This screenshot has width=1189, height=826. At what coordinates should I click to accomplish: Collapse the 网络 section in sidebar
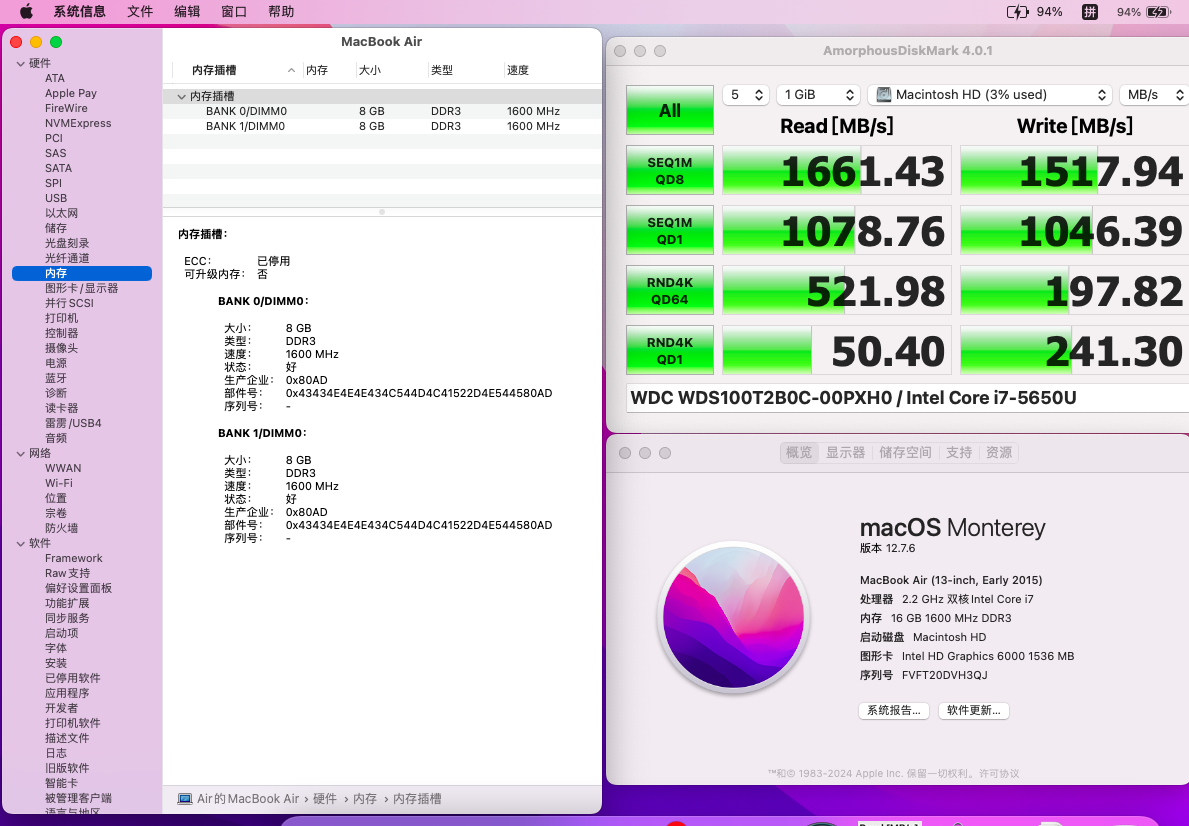[x=20, y=454]
